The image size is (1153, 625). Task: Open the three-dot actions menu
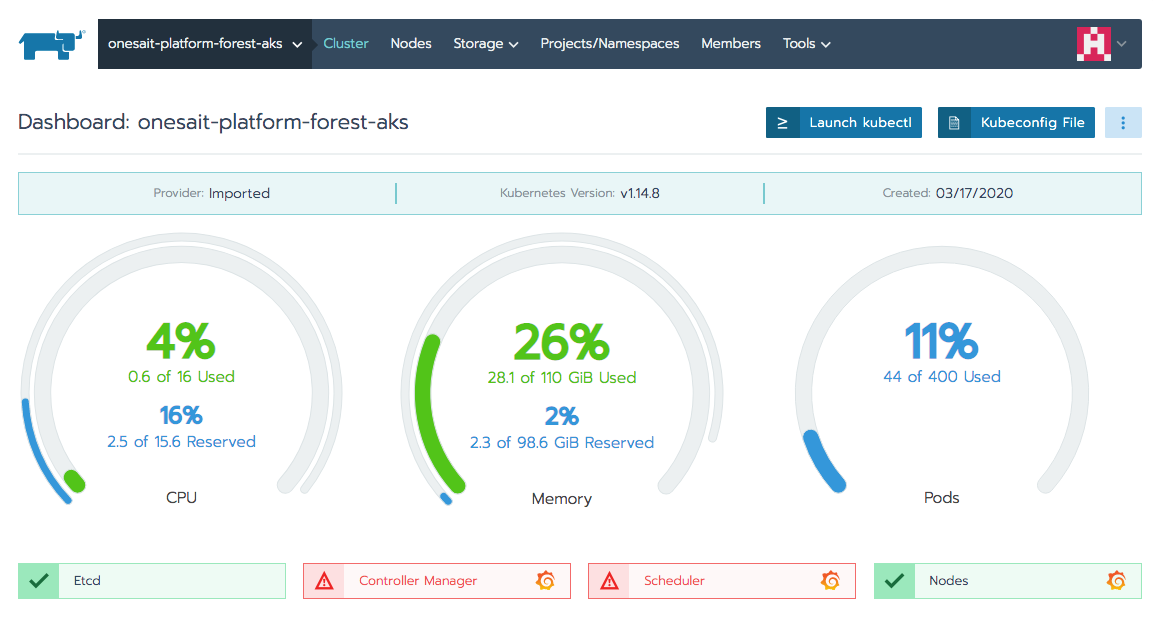(x=1122, y=122)
